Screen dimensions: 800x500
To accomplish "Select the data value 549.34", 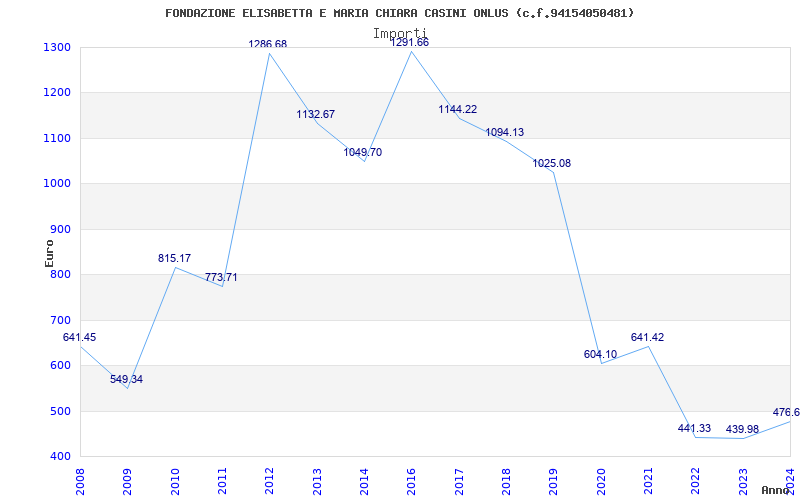I will click(x=127, y=379).
